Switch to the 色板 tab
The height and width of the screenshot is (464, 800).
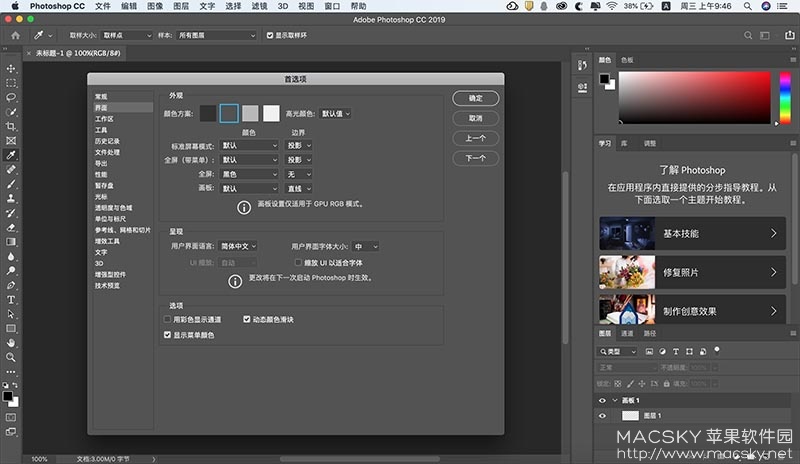(x=627, y=60)
